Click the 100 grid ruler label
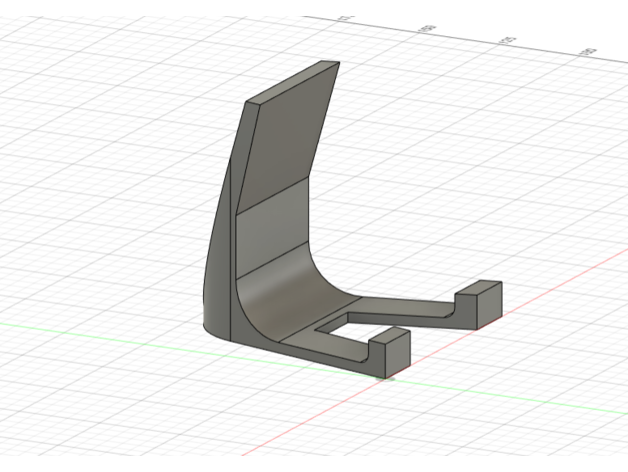Viewport: 628px width, 472px height. tap(425, 28)
